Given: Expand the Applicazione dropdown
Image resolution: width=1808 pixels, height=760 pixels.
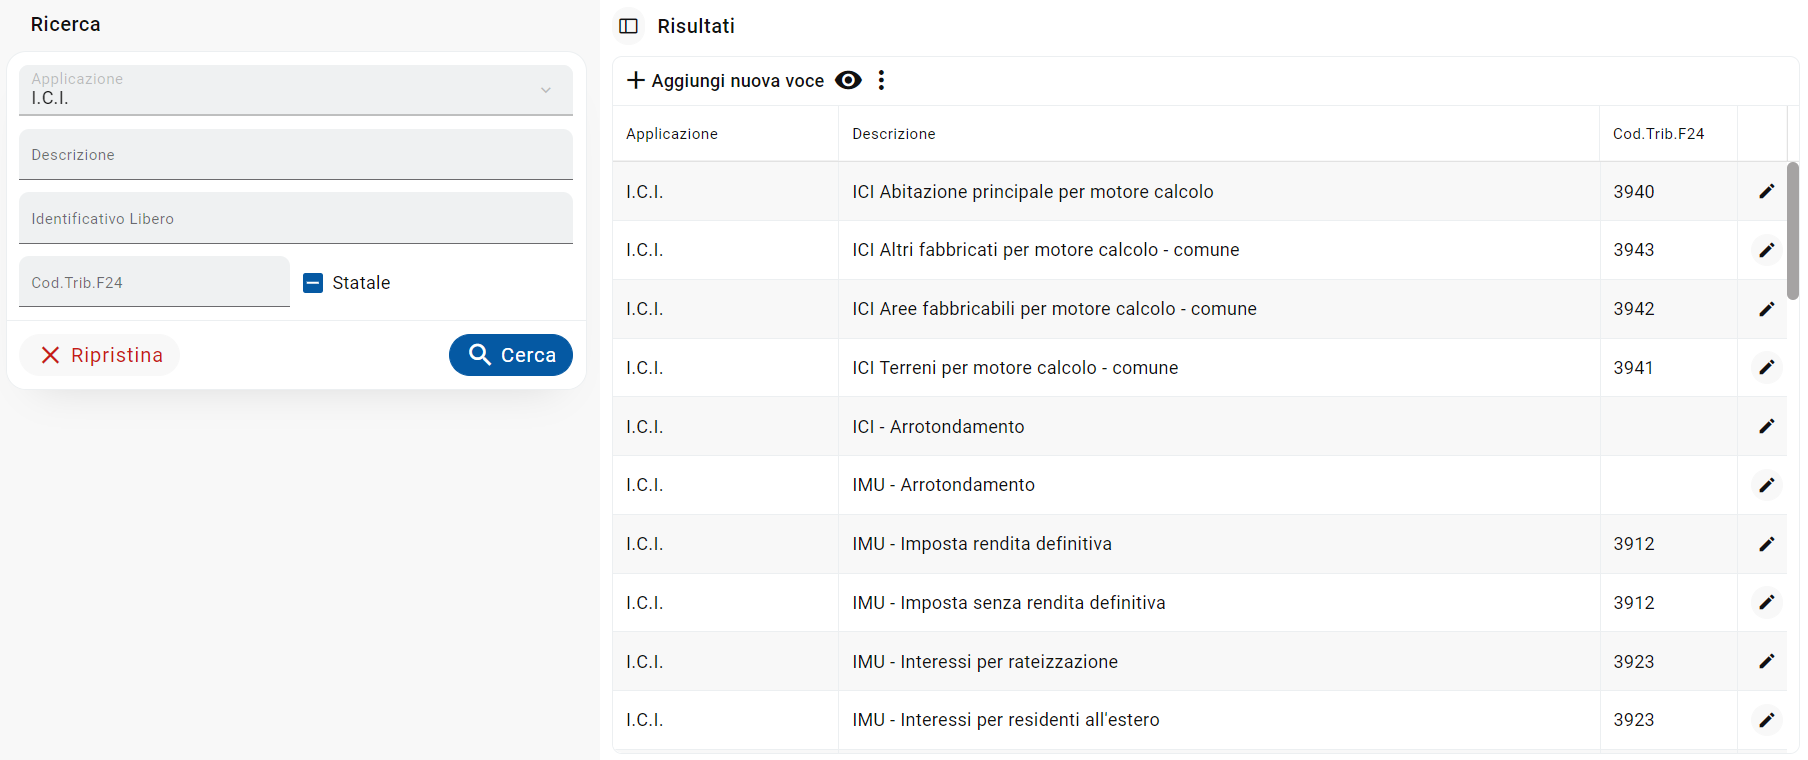Looking at the screenshot, I should [x=545, y=90].
